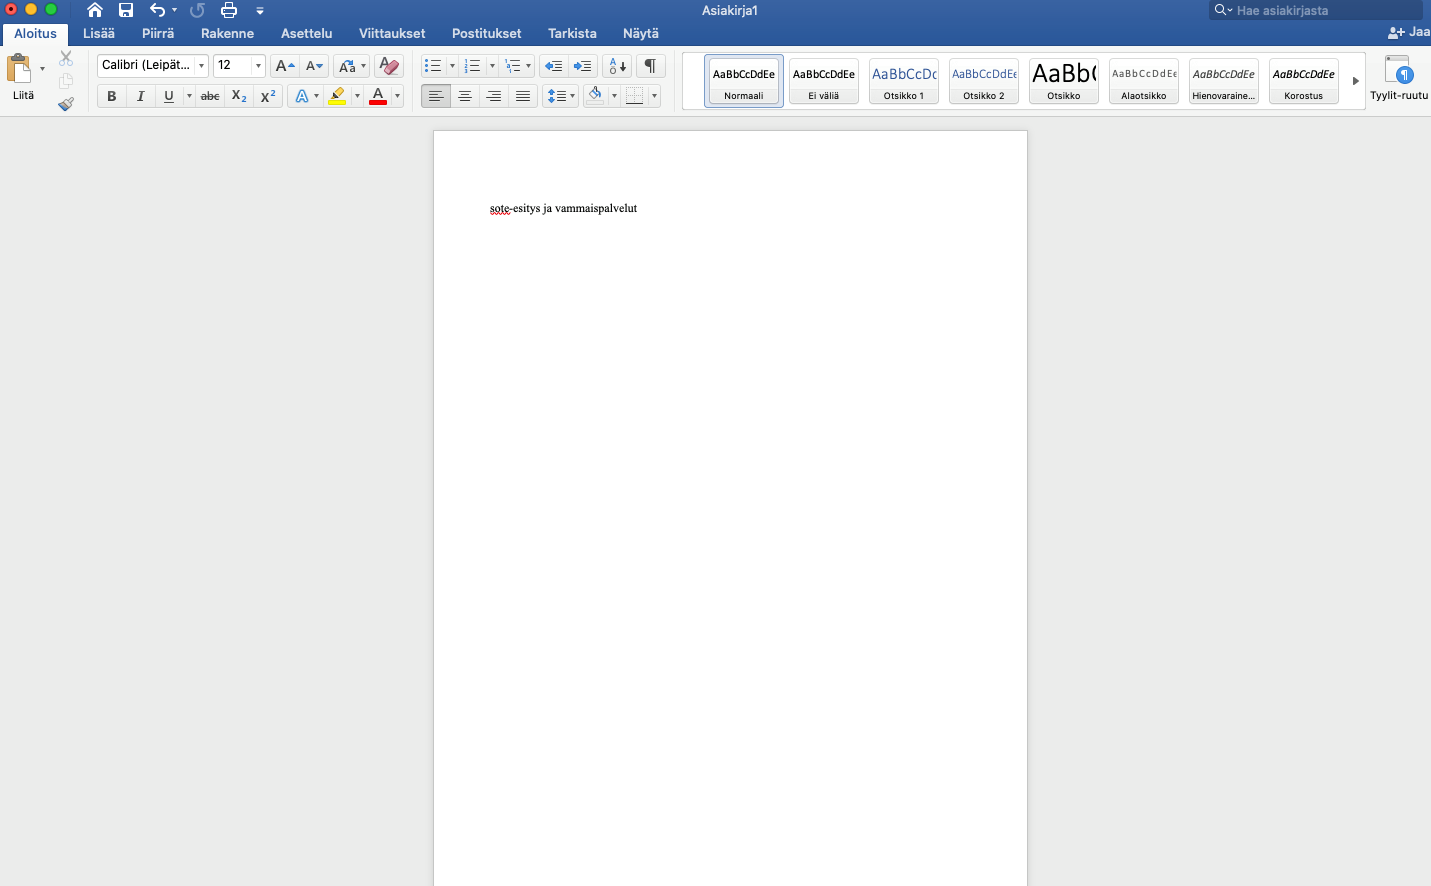Click the Hae asiakirjasta search field
Screen dimensions: 1431x886
point(1316,10)
